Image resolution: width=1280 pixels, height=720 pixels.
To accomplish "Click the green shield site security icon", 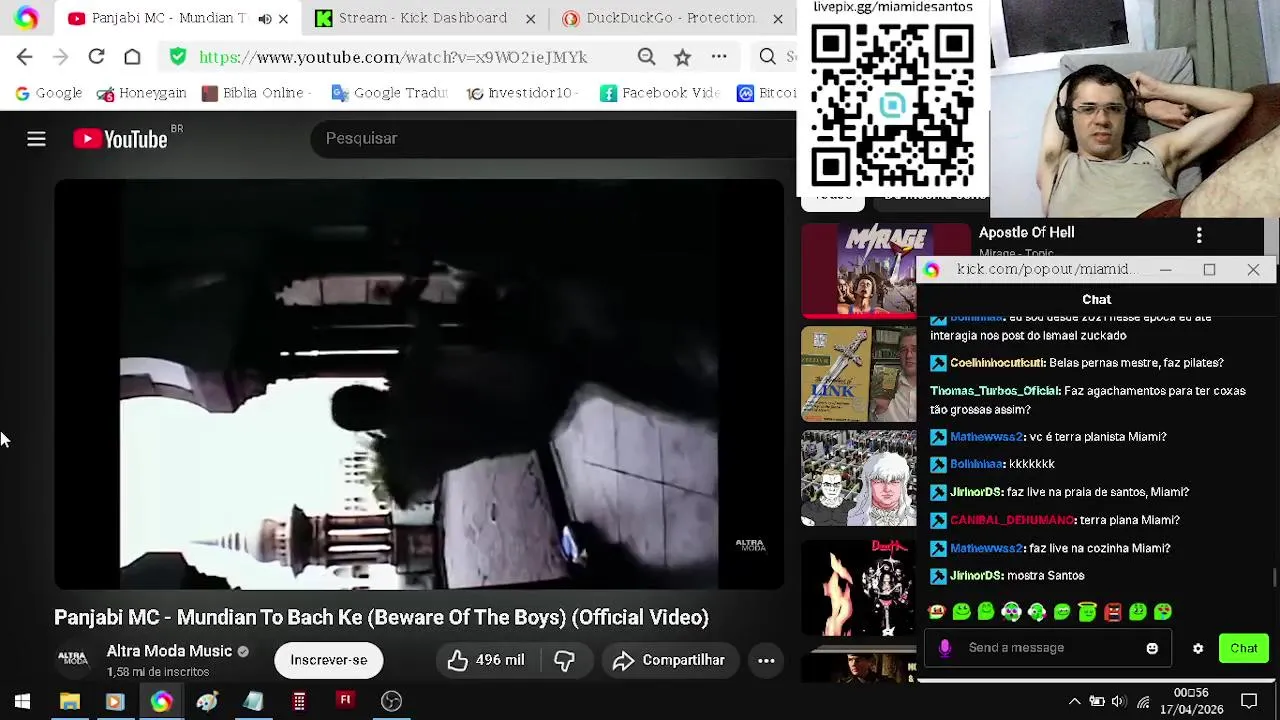I will (x=178, y=57).
